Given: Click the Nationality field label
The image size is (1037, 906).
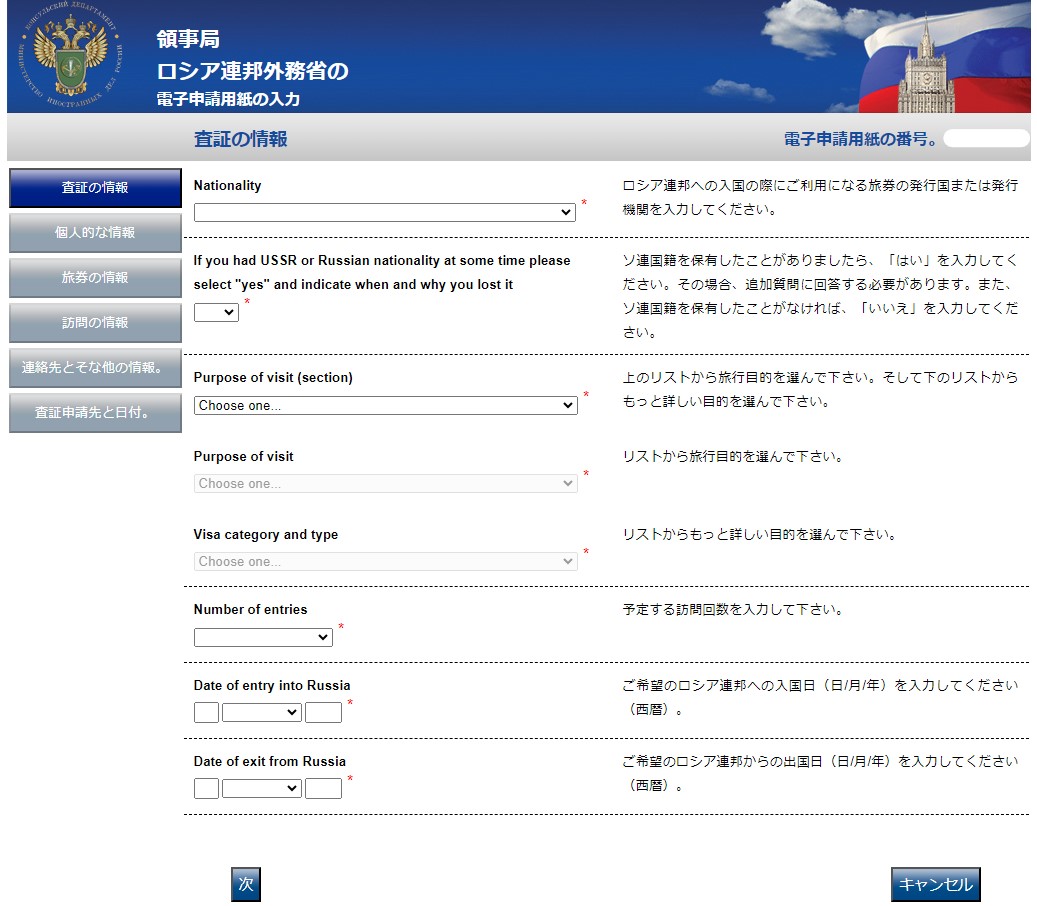Looking at the screenshot, I should [228, 185].
